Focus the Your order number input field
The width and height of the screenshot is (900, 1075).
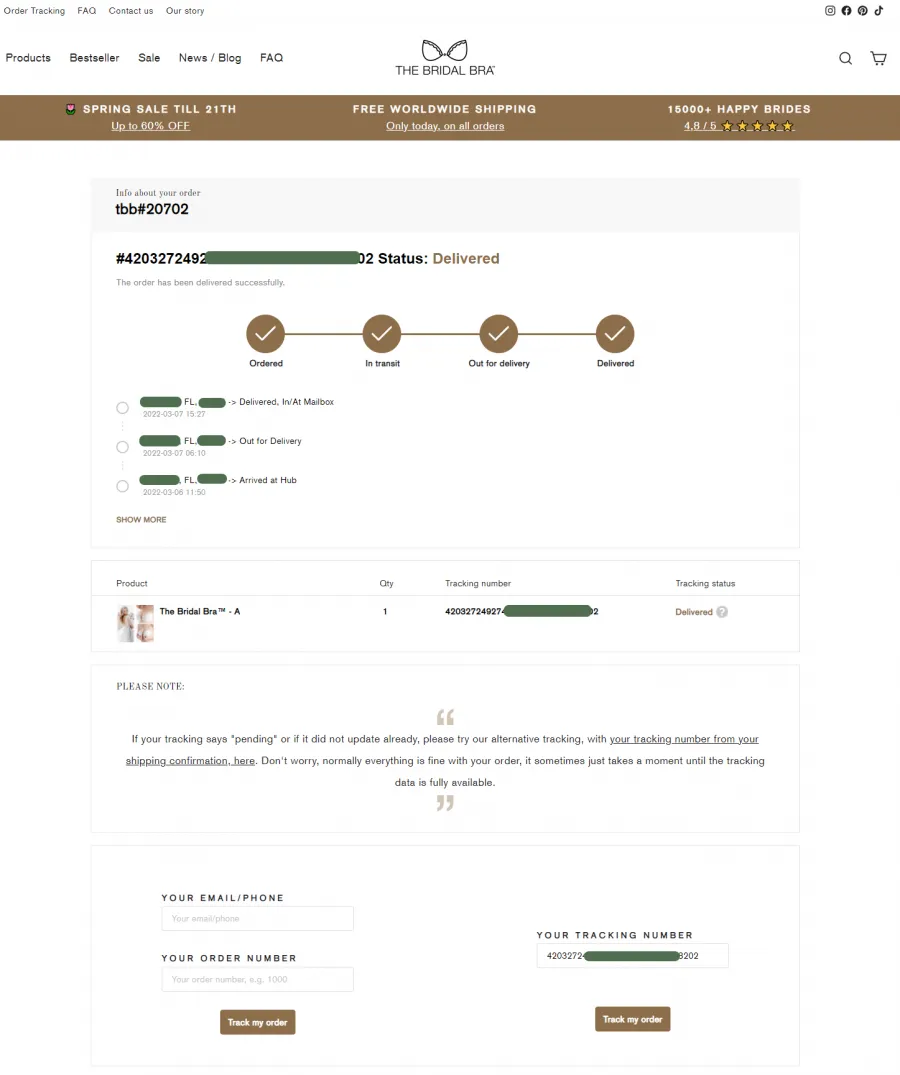click(258, 980)
